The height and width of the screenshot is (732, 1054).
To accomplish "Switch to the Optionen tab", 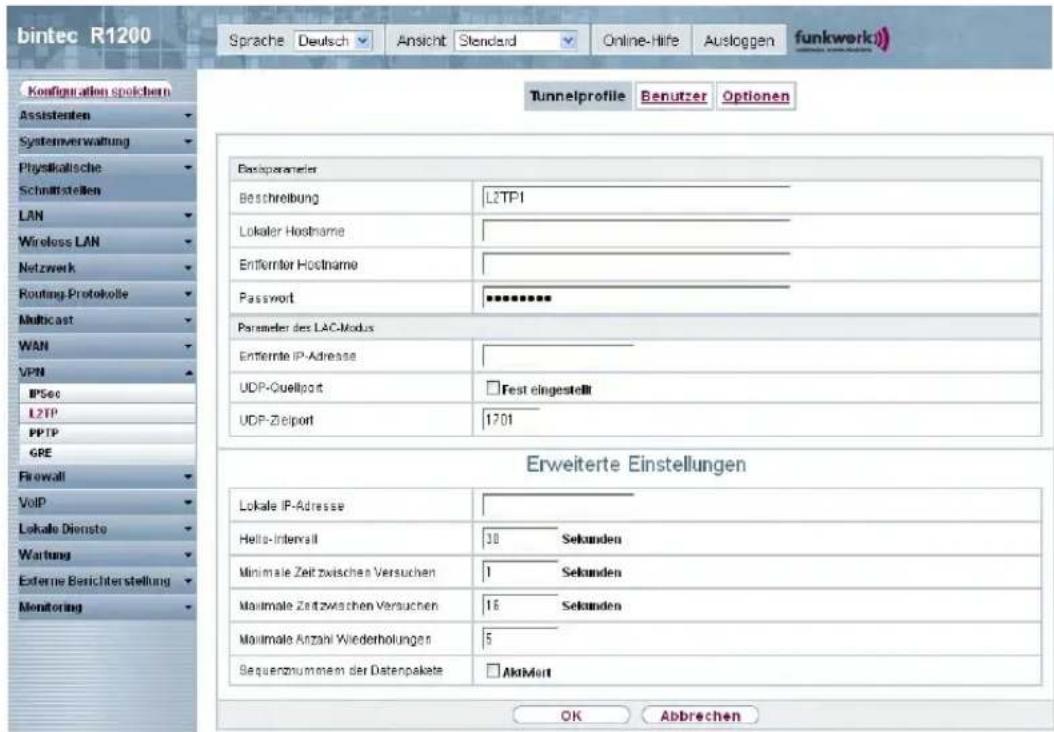I will pos(756,96).
